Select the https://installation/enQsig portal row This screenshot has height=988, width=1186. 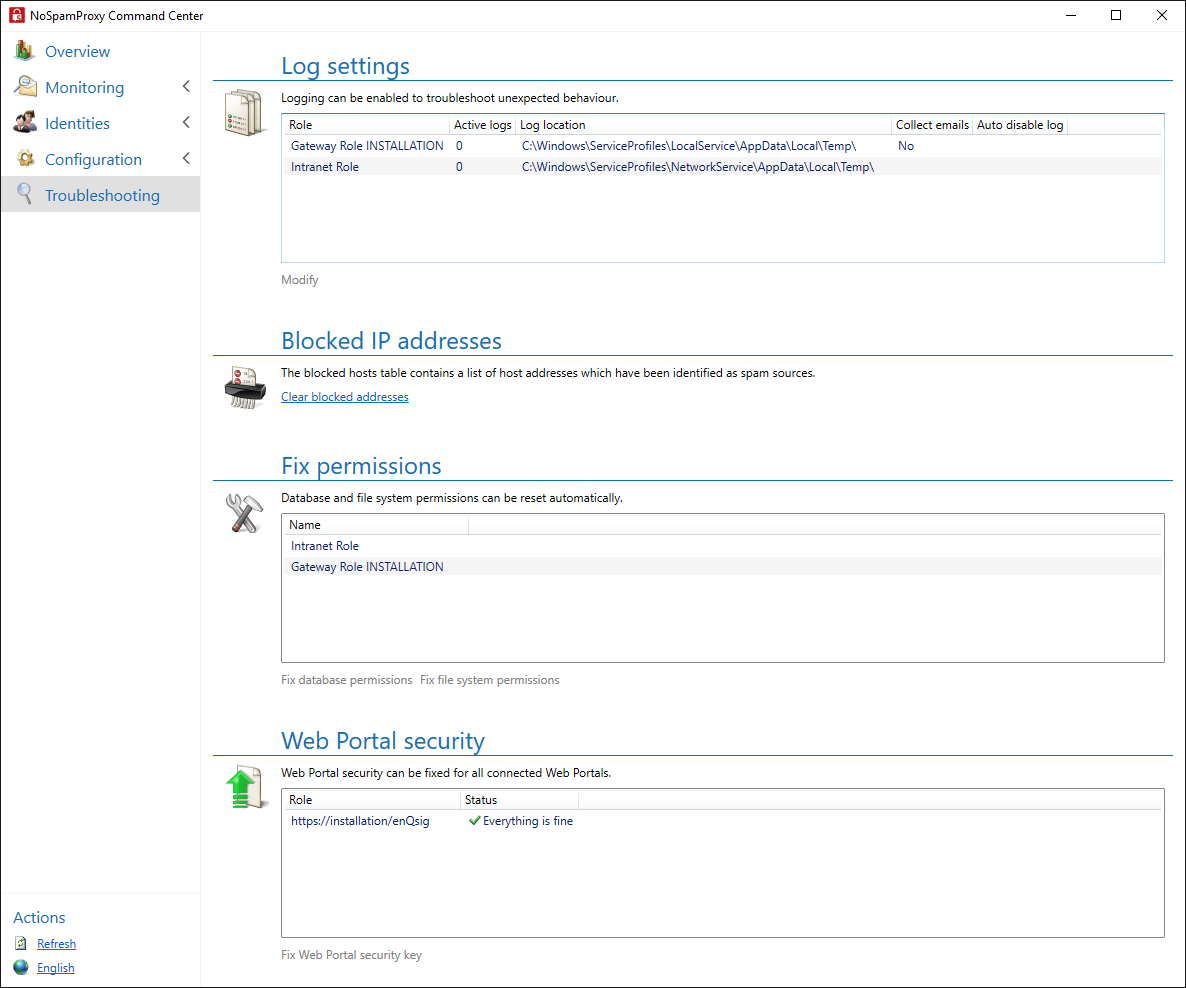point(722,821)
